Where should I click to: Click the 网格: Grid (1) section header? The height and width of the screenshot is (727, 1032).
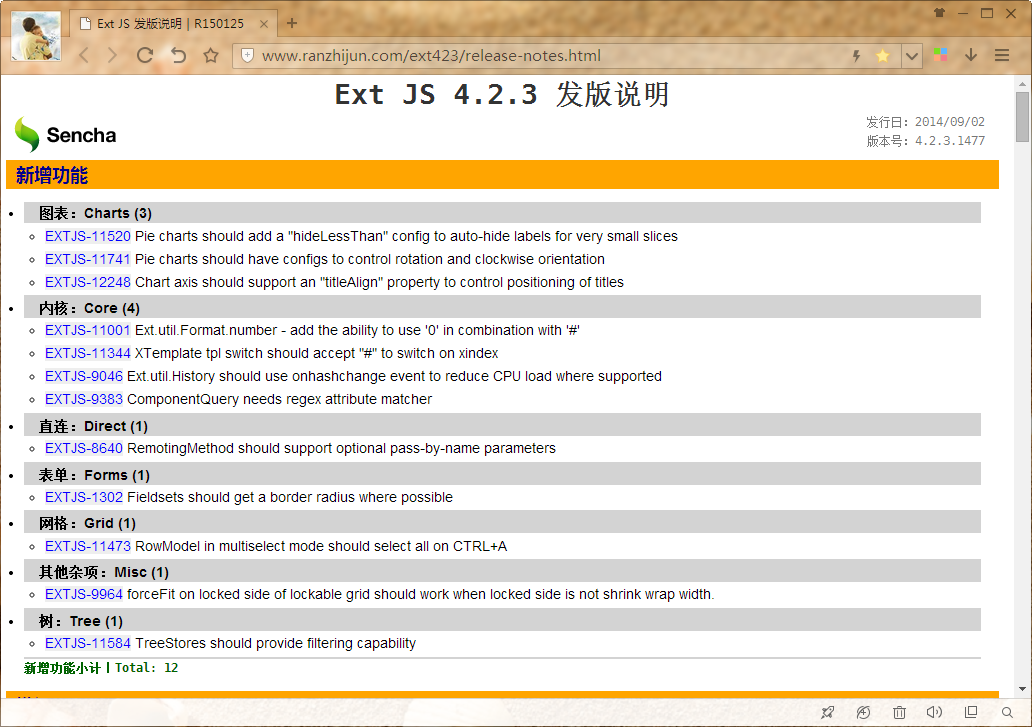[x=502, y=522]
